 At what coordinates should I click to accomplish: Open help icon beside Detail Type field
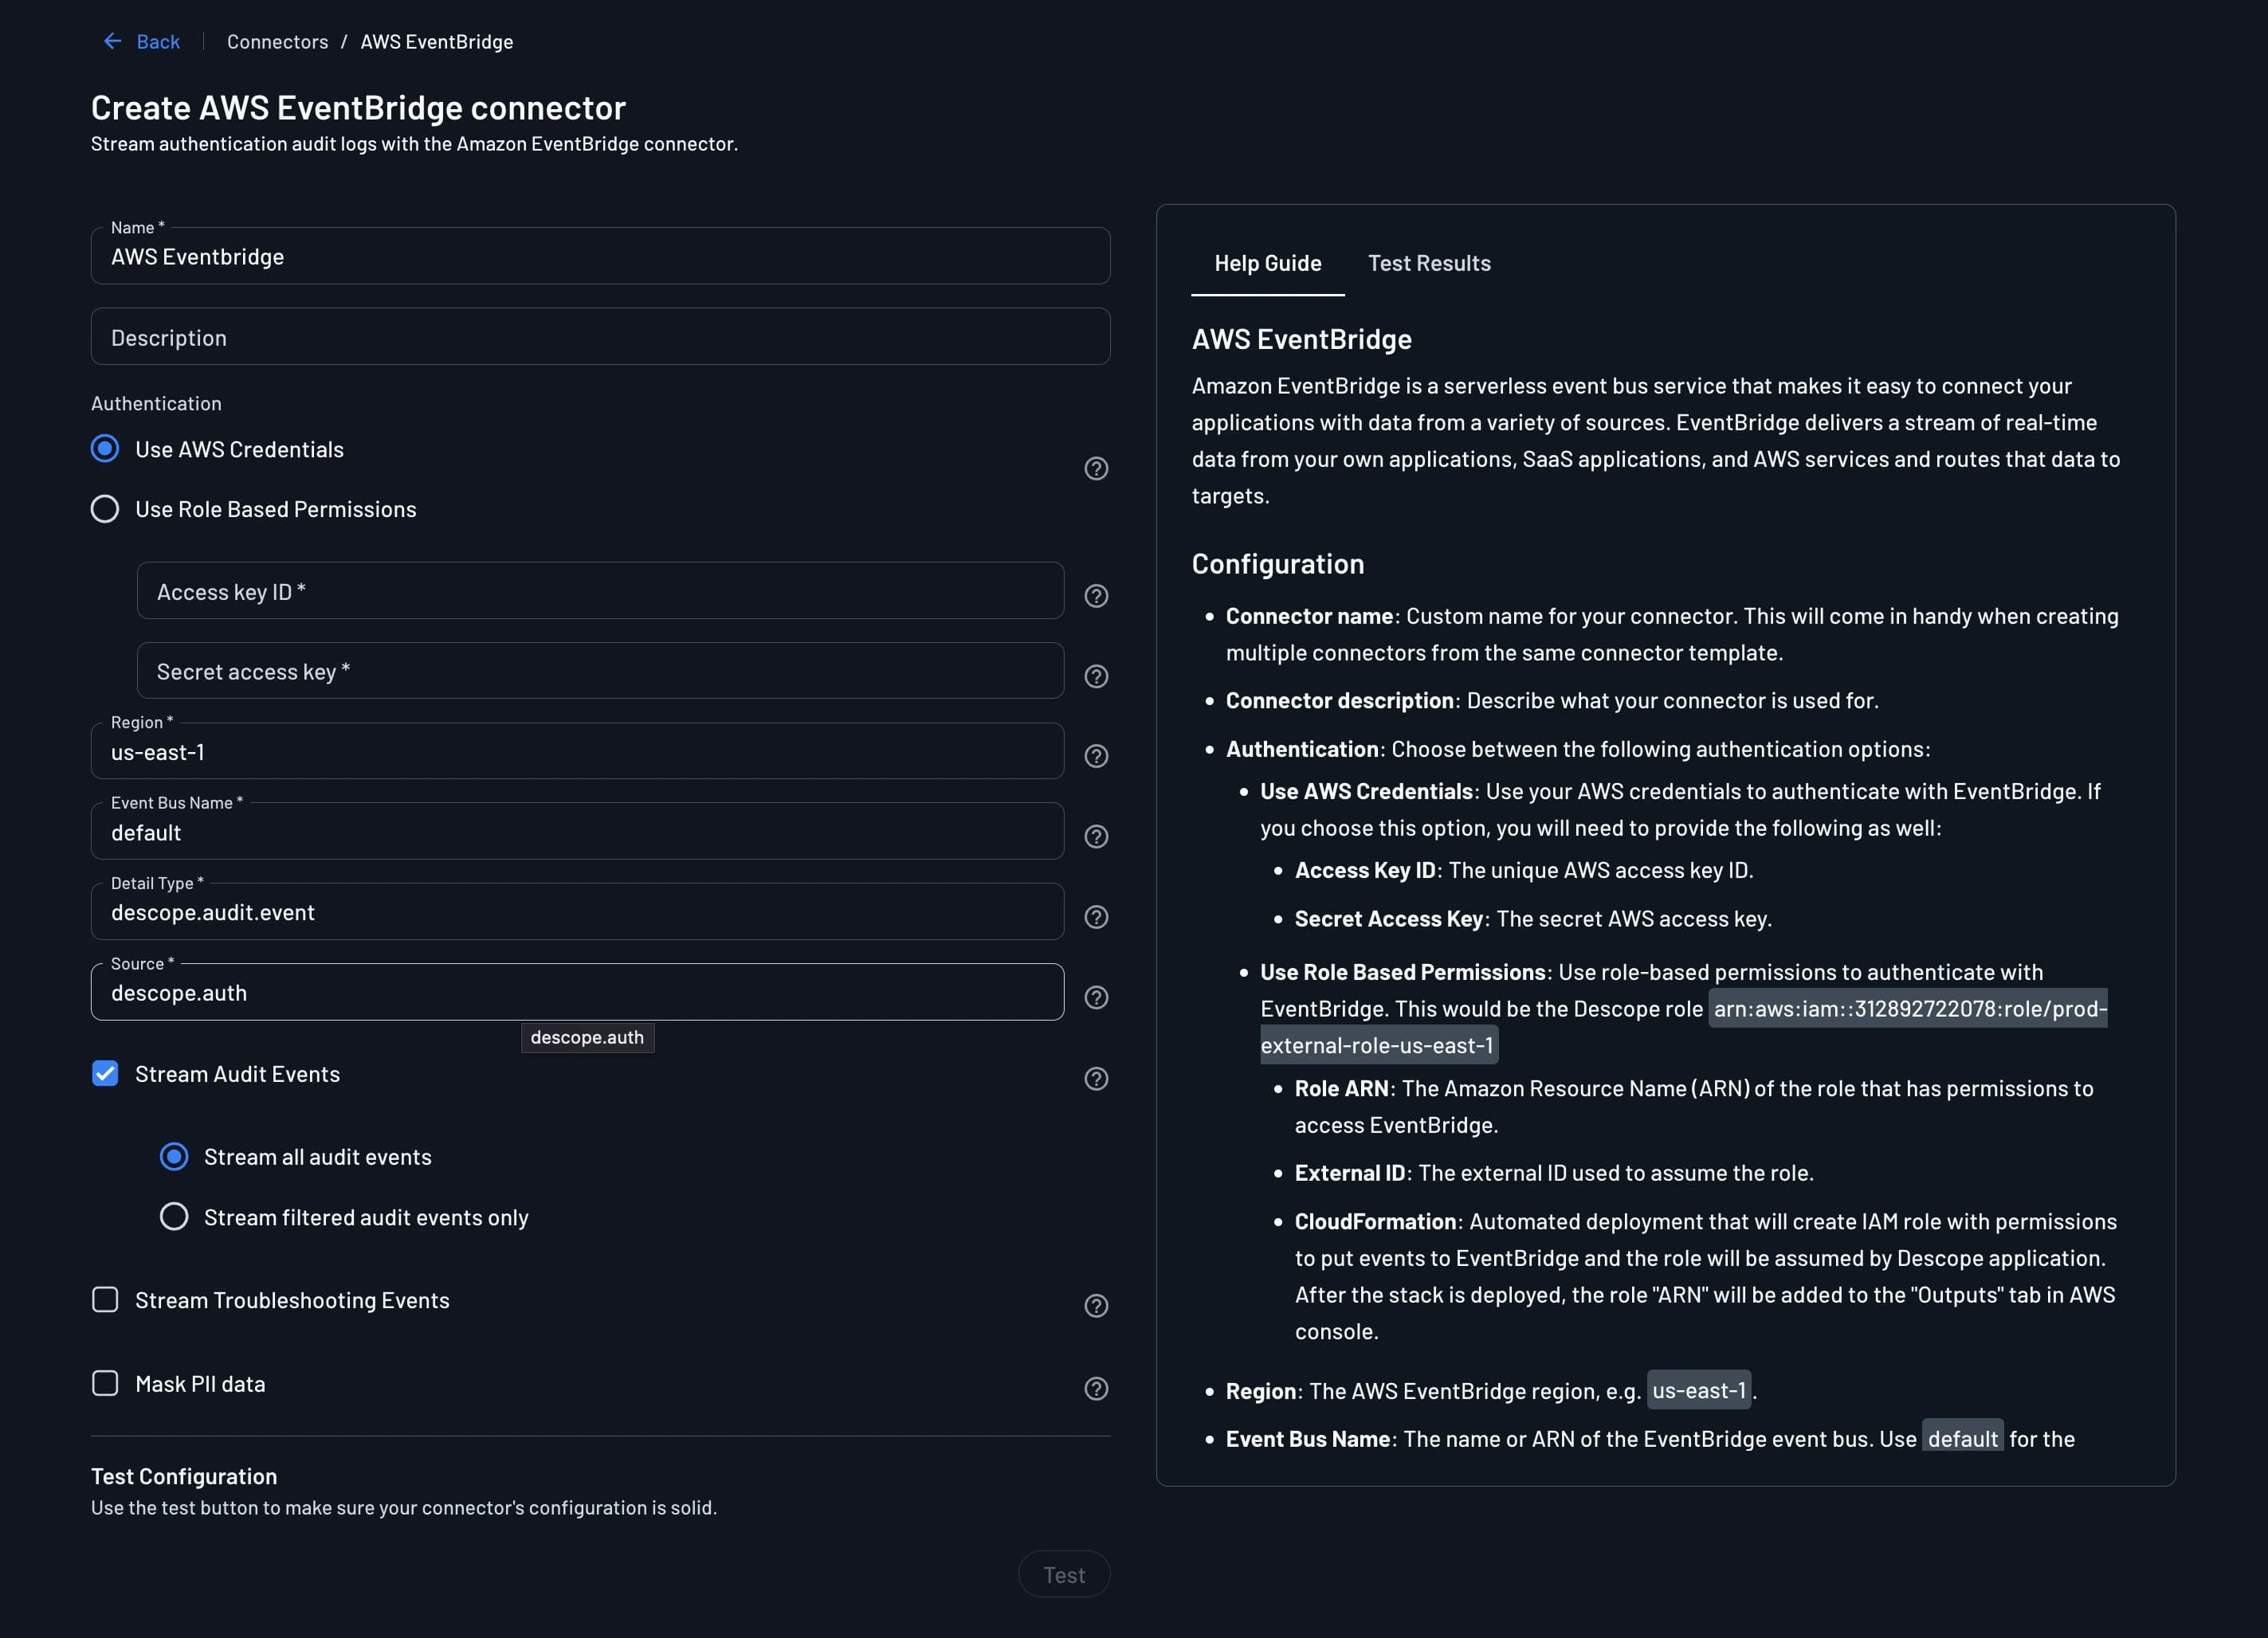click(x=1096, y=917)
